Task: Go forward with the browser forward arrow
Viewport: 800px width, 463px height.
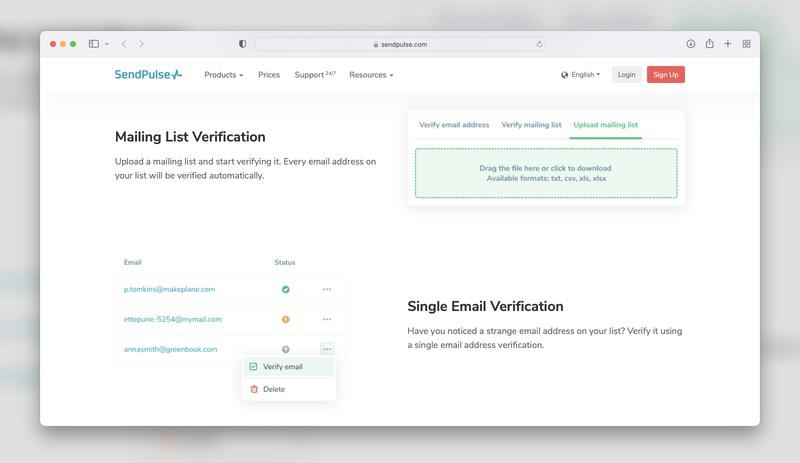Action: (x=141, y=44)
